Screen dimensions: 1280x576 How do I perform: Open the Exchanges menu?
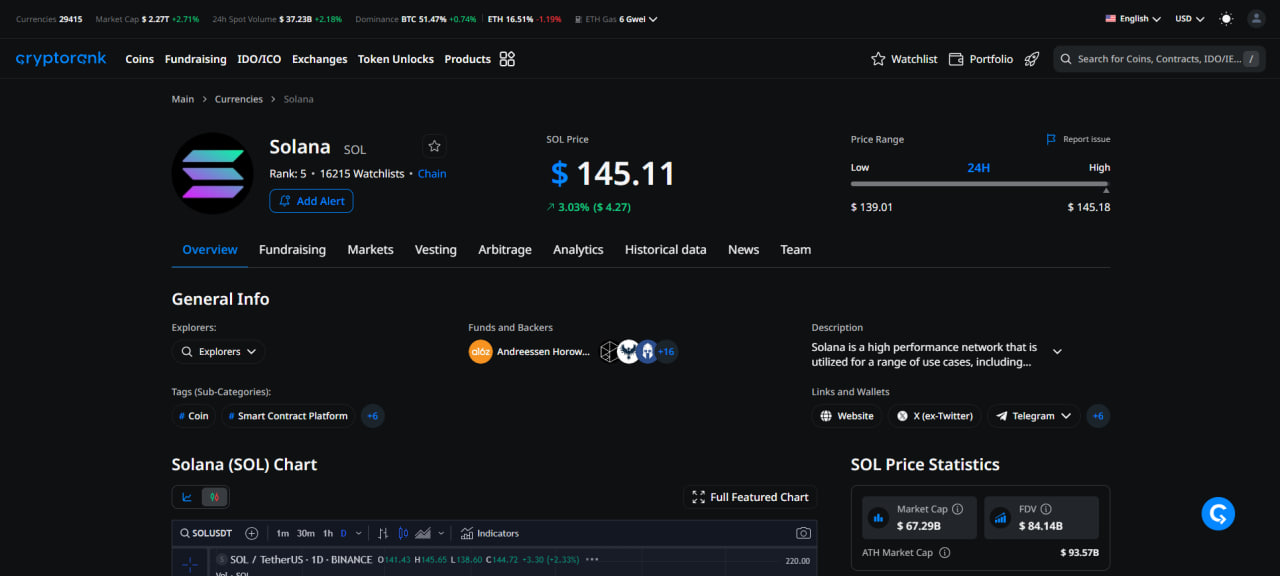tap(320, 59)
